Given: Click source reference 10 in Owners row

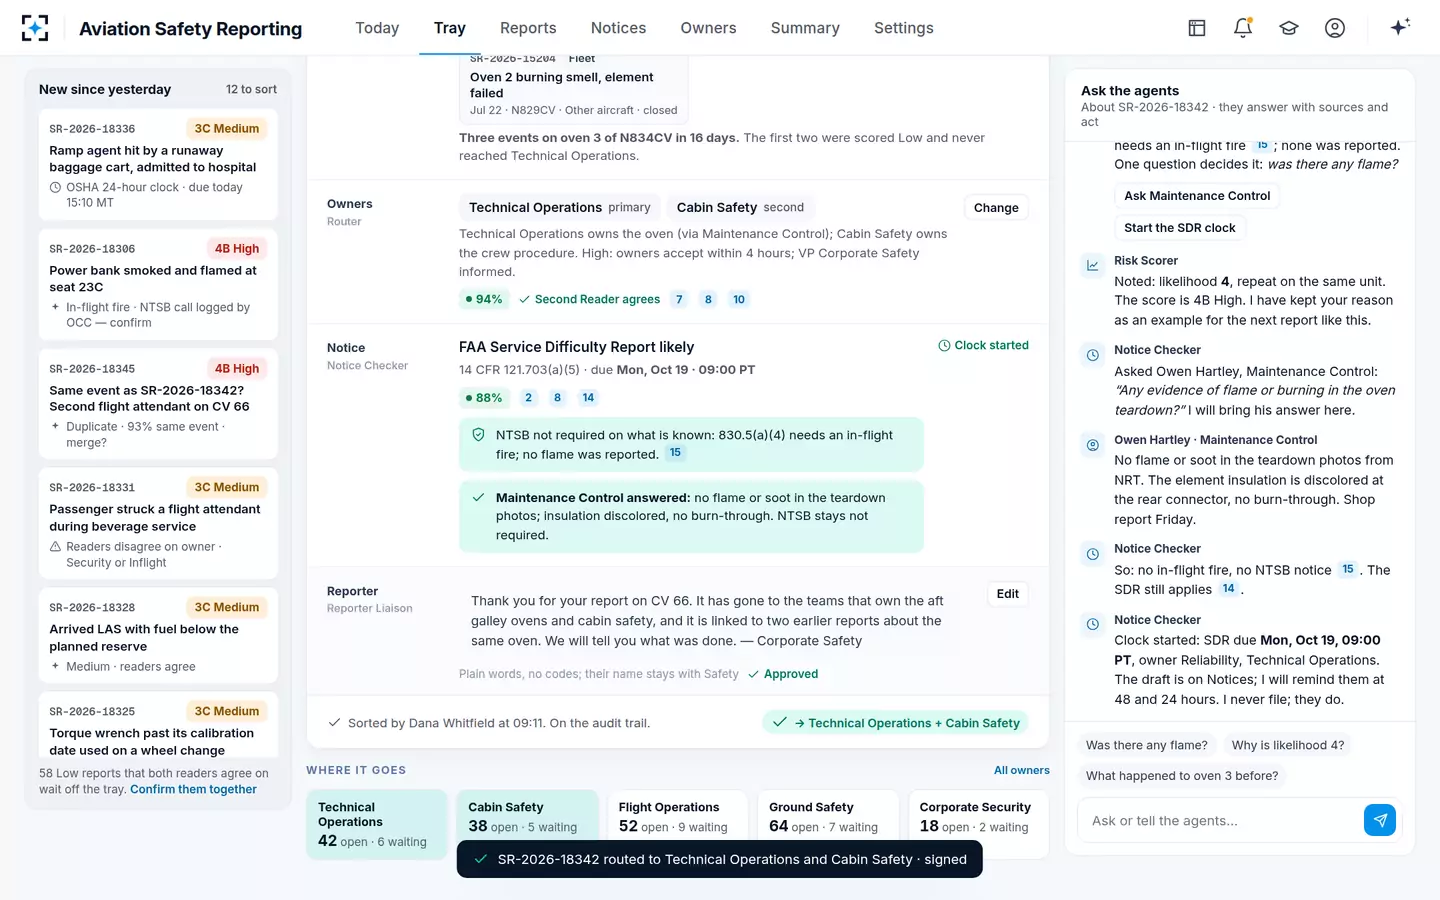Looking at the screenshot, I should pyautogui.click(x=739, y=299).
